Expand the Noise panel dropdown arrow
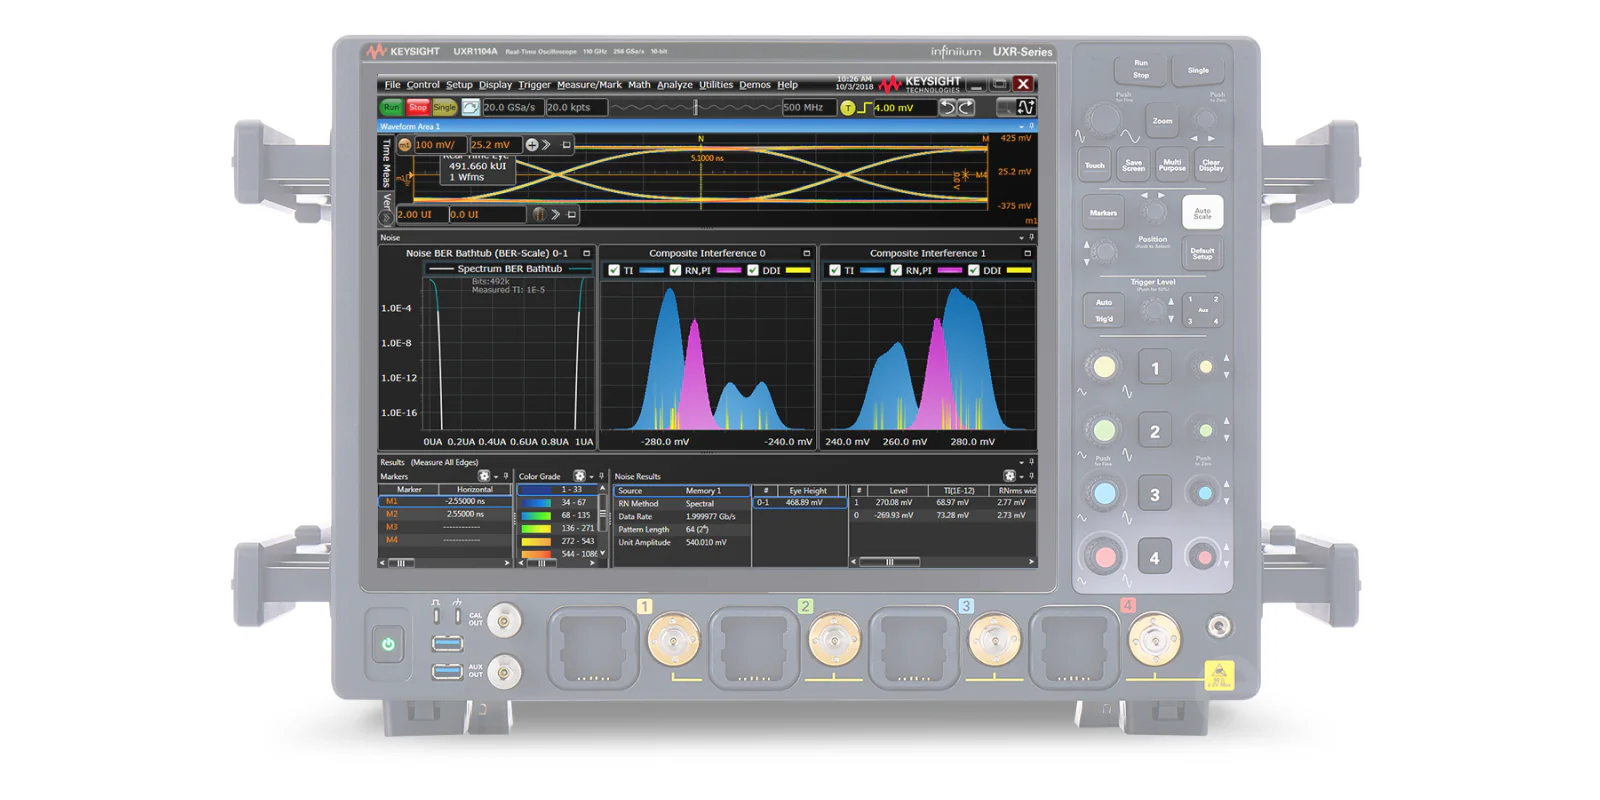Viewport: 1600px width, 800px height. pos(1021,238)
